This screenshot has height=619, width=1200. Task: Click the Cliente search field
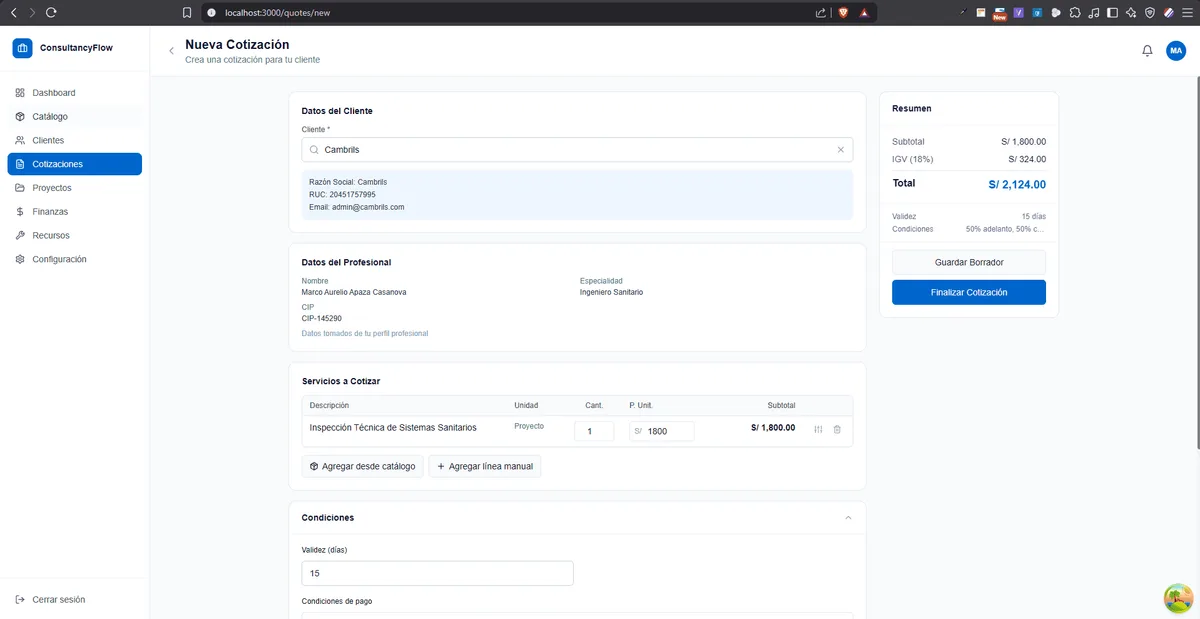(577, 150)
